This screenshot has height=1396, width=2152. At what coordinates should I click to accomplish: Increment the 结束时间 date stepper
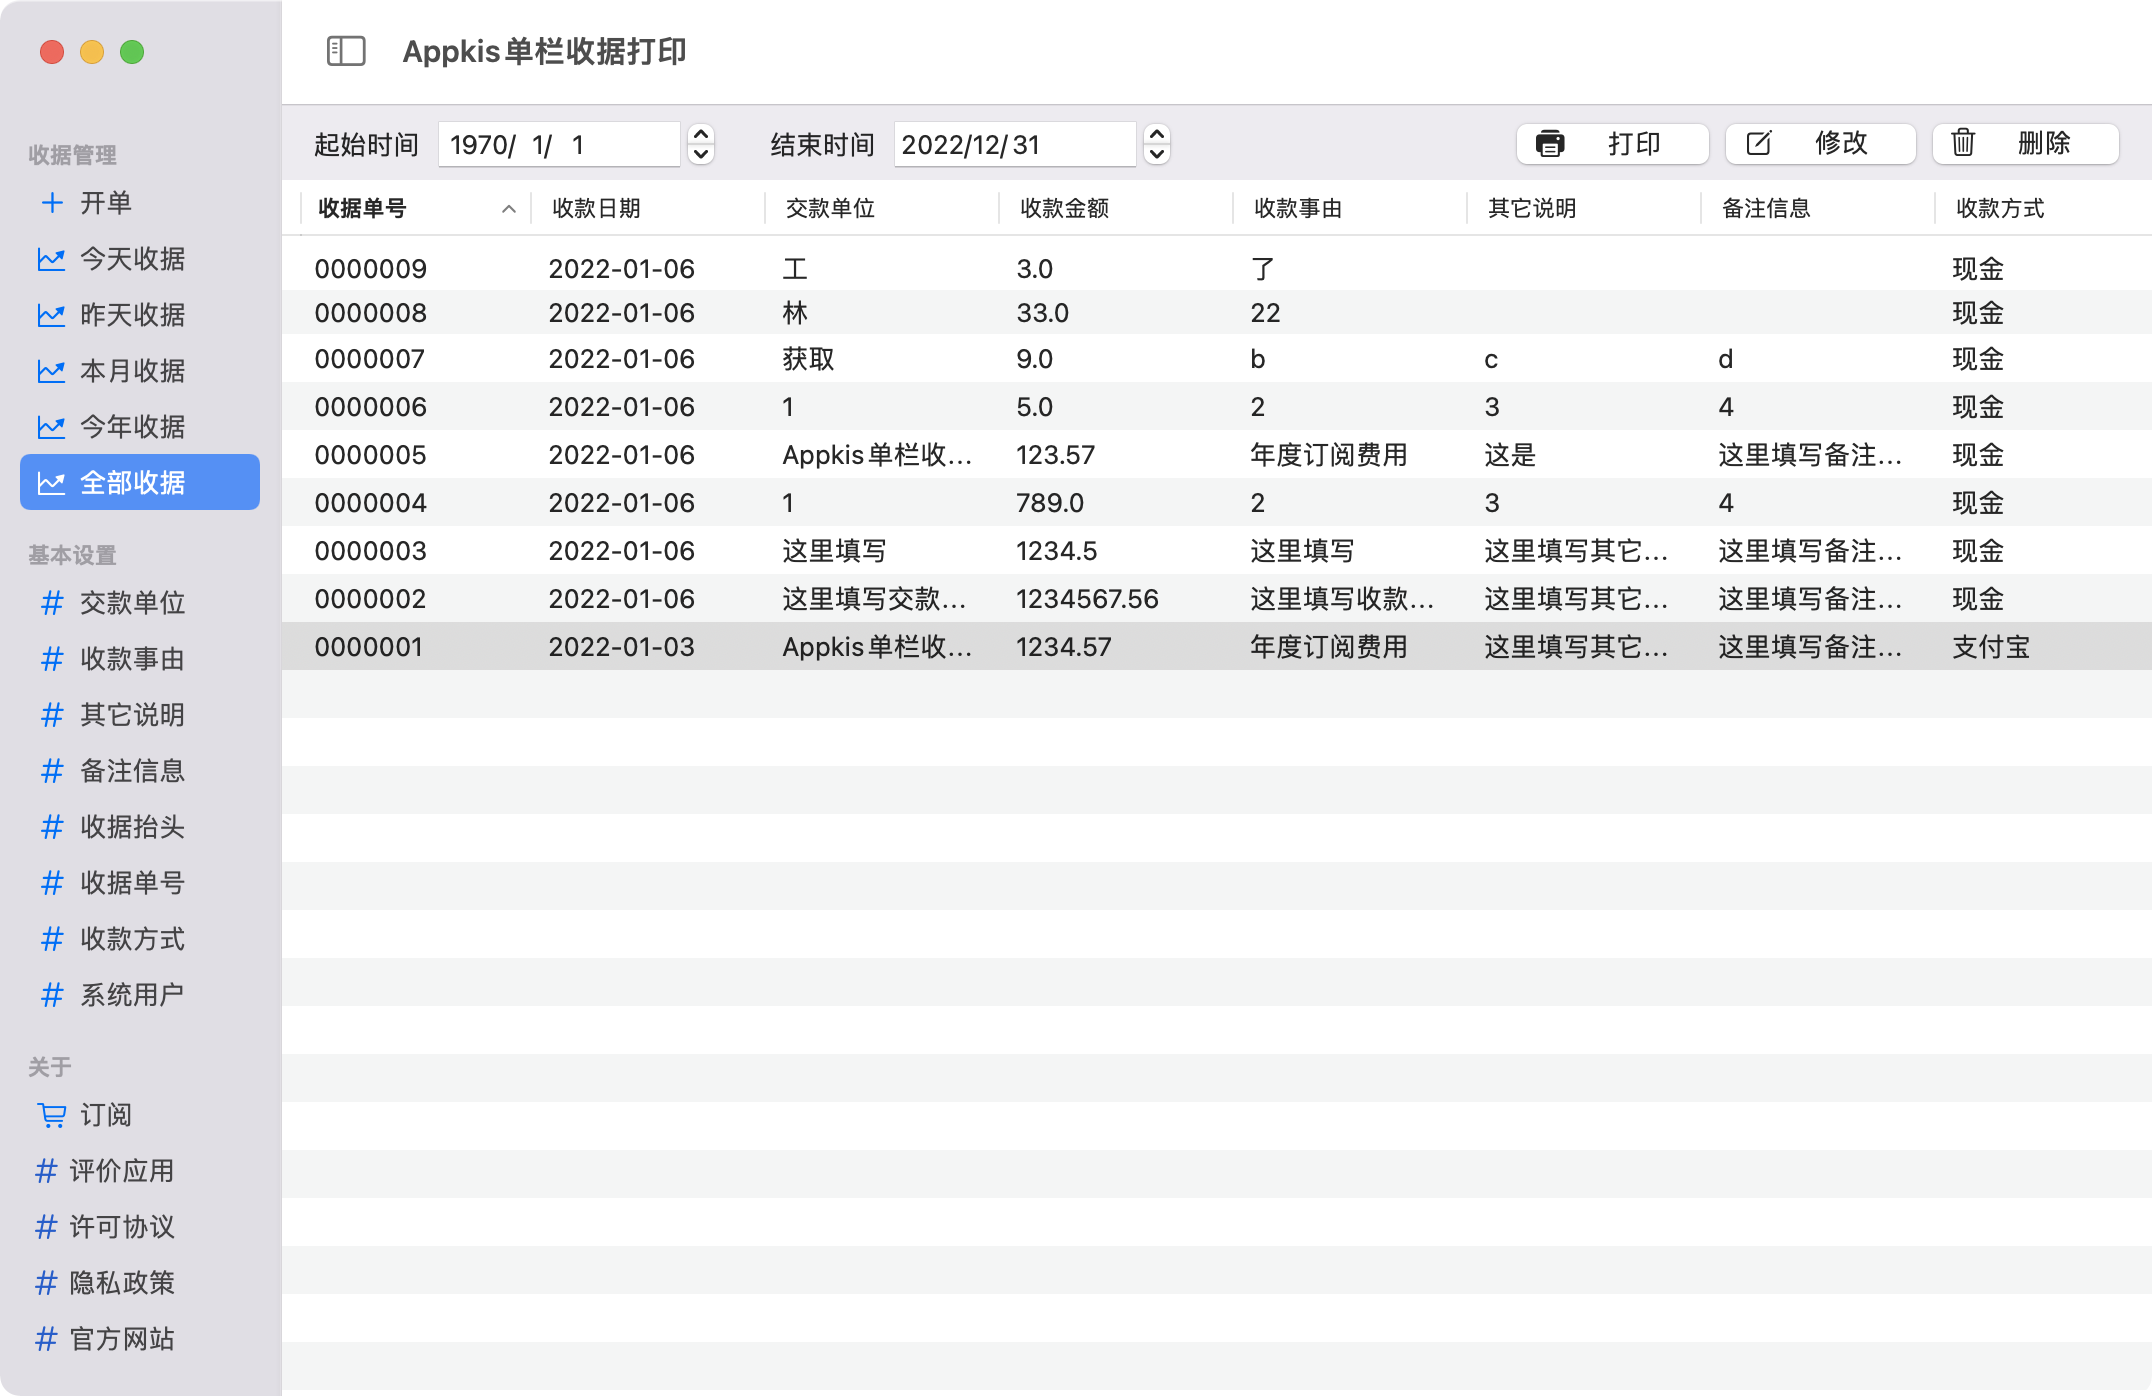[x=1157, y=134]
